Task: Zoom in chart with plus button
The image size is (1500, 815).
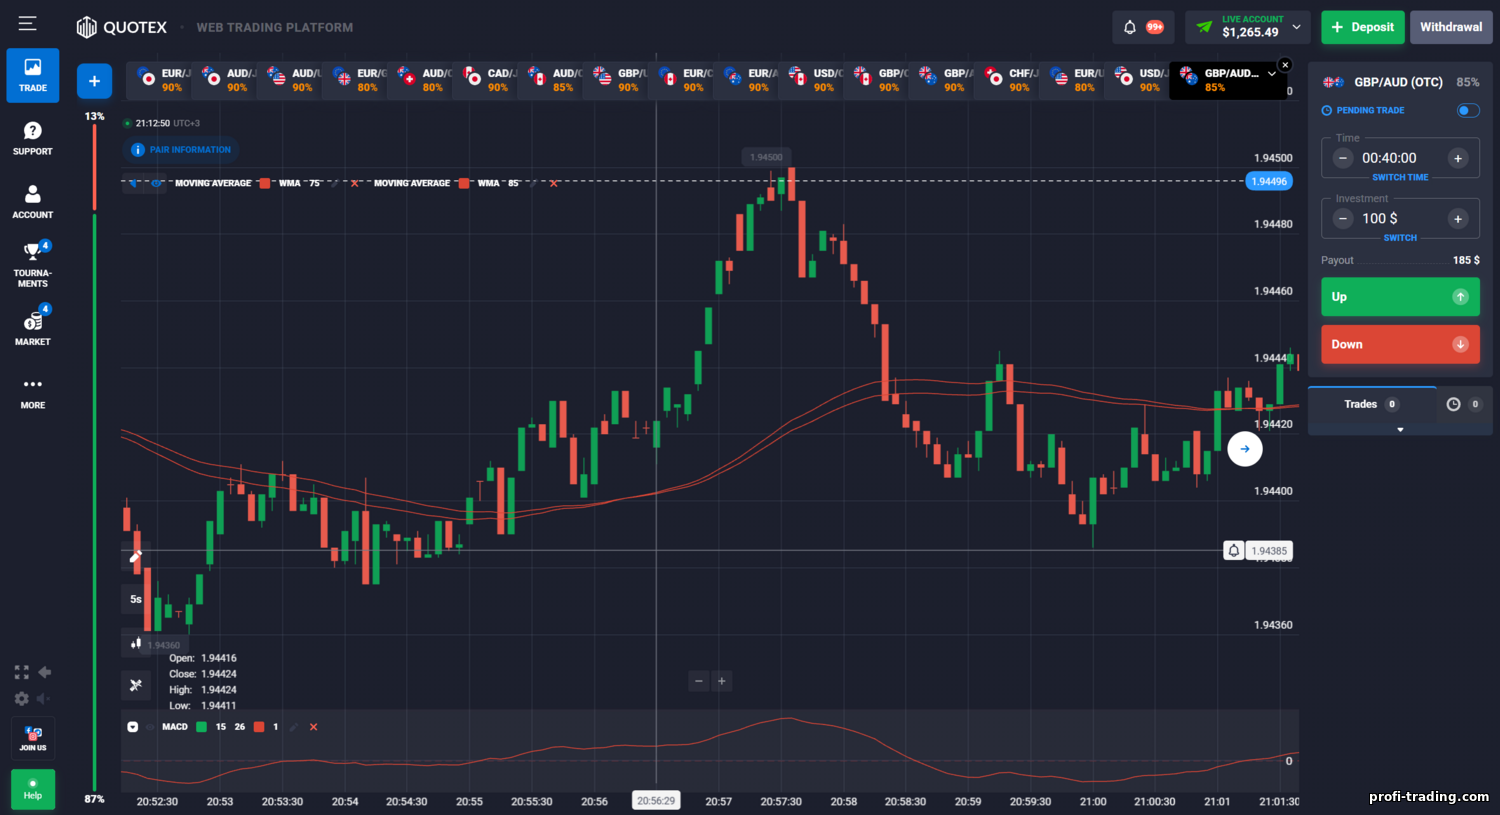Action: click(x=721, y=681)
